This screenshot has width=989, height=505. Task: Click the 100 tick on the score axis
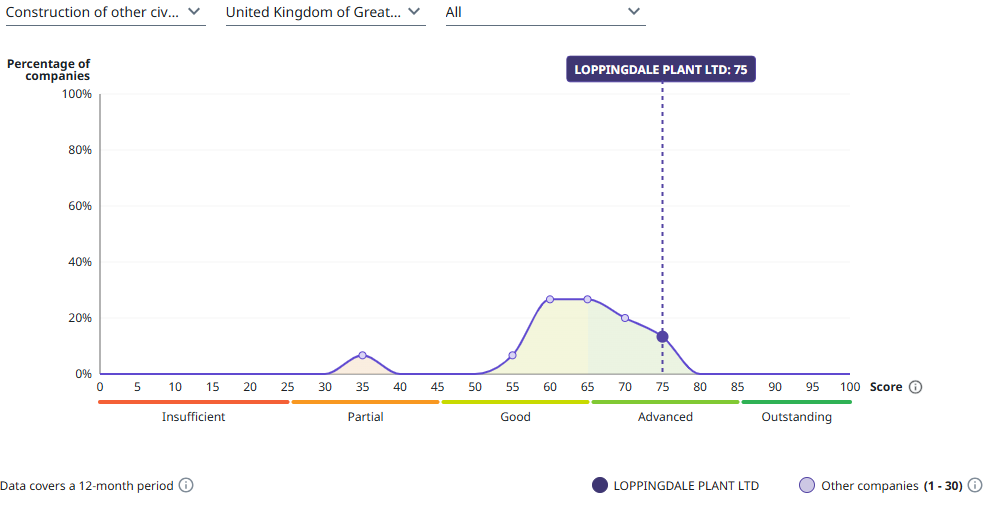850,387
